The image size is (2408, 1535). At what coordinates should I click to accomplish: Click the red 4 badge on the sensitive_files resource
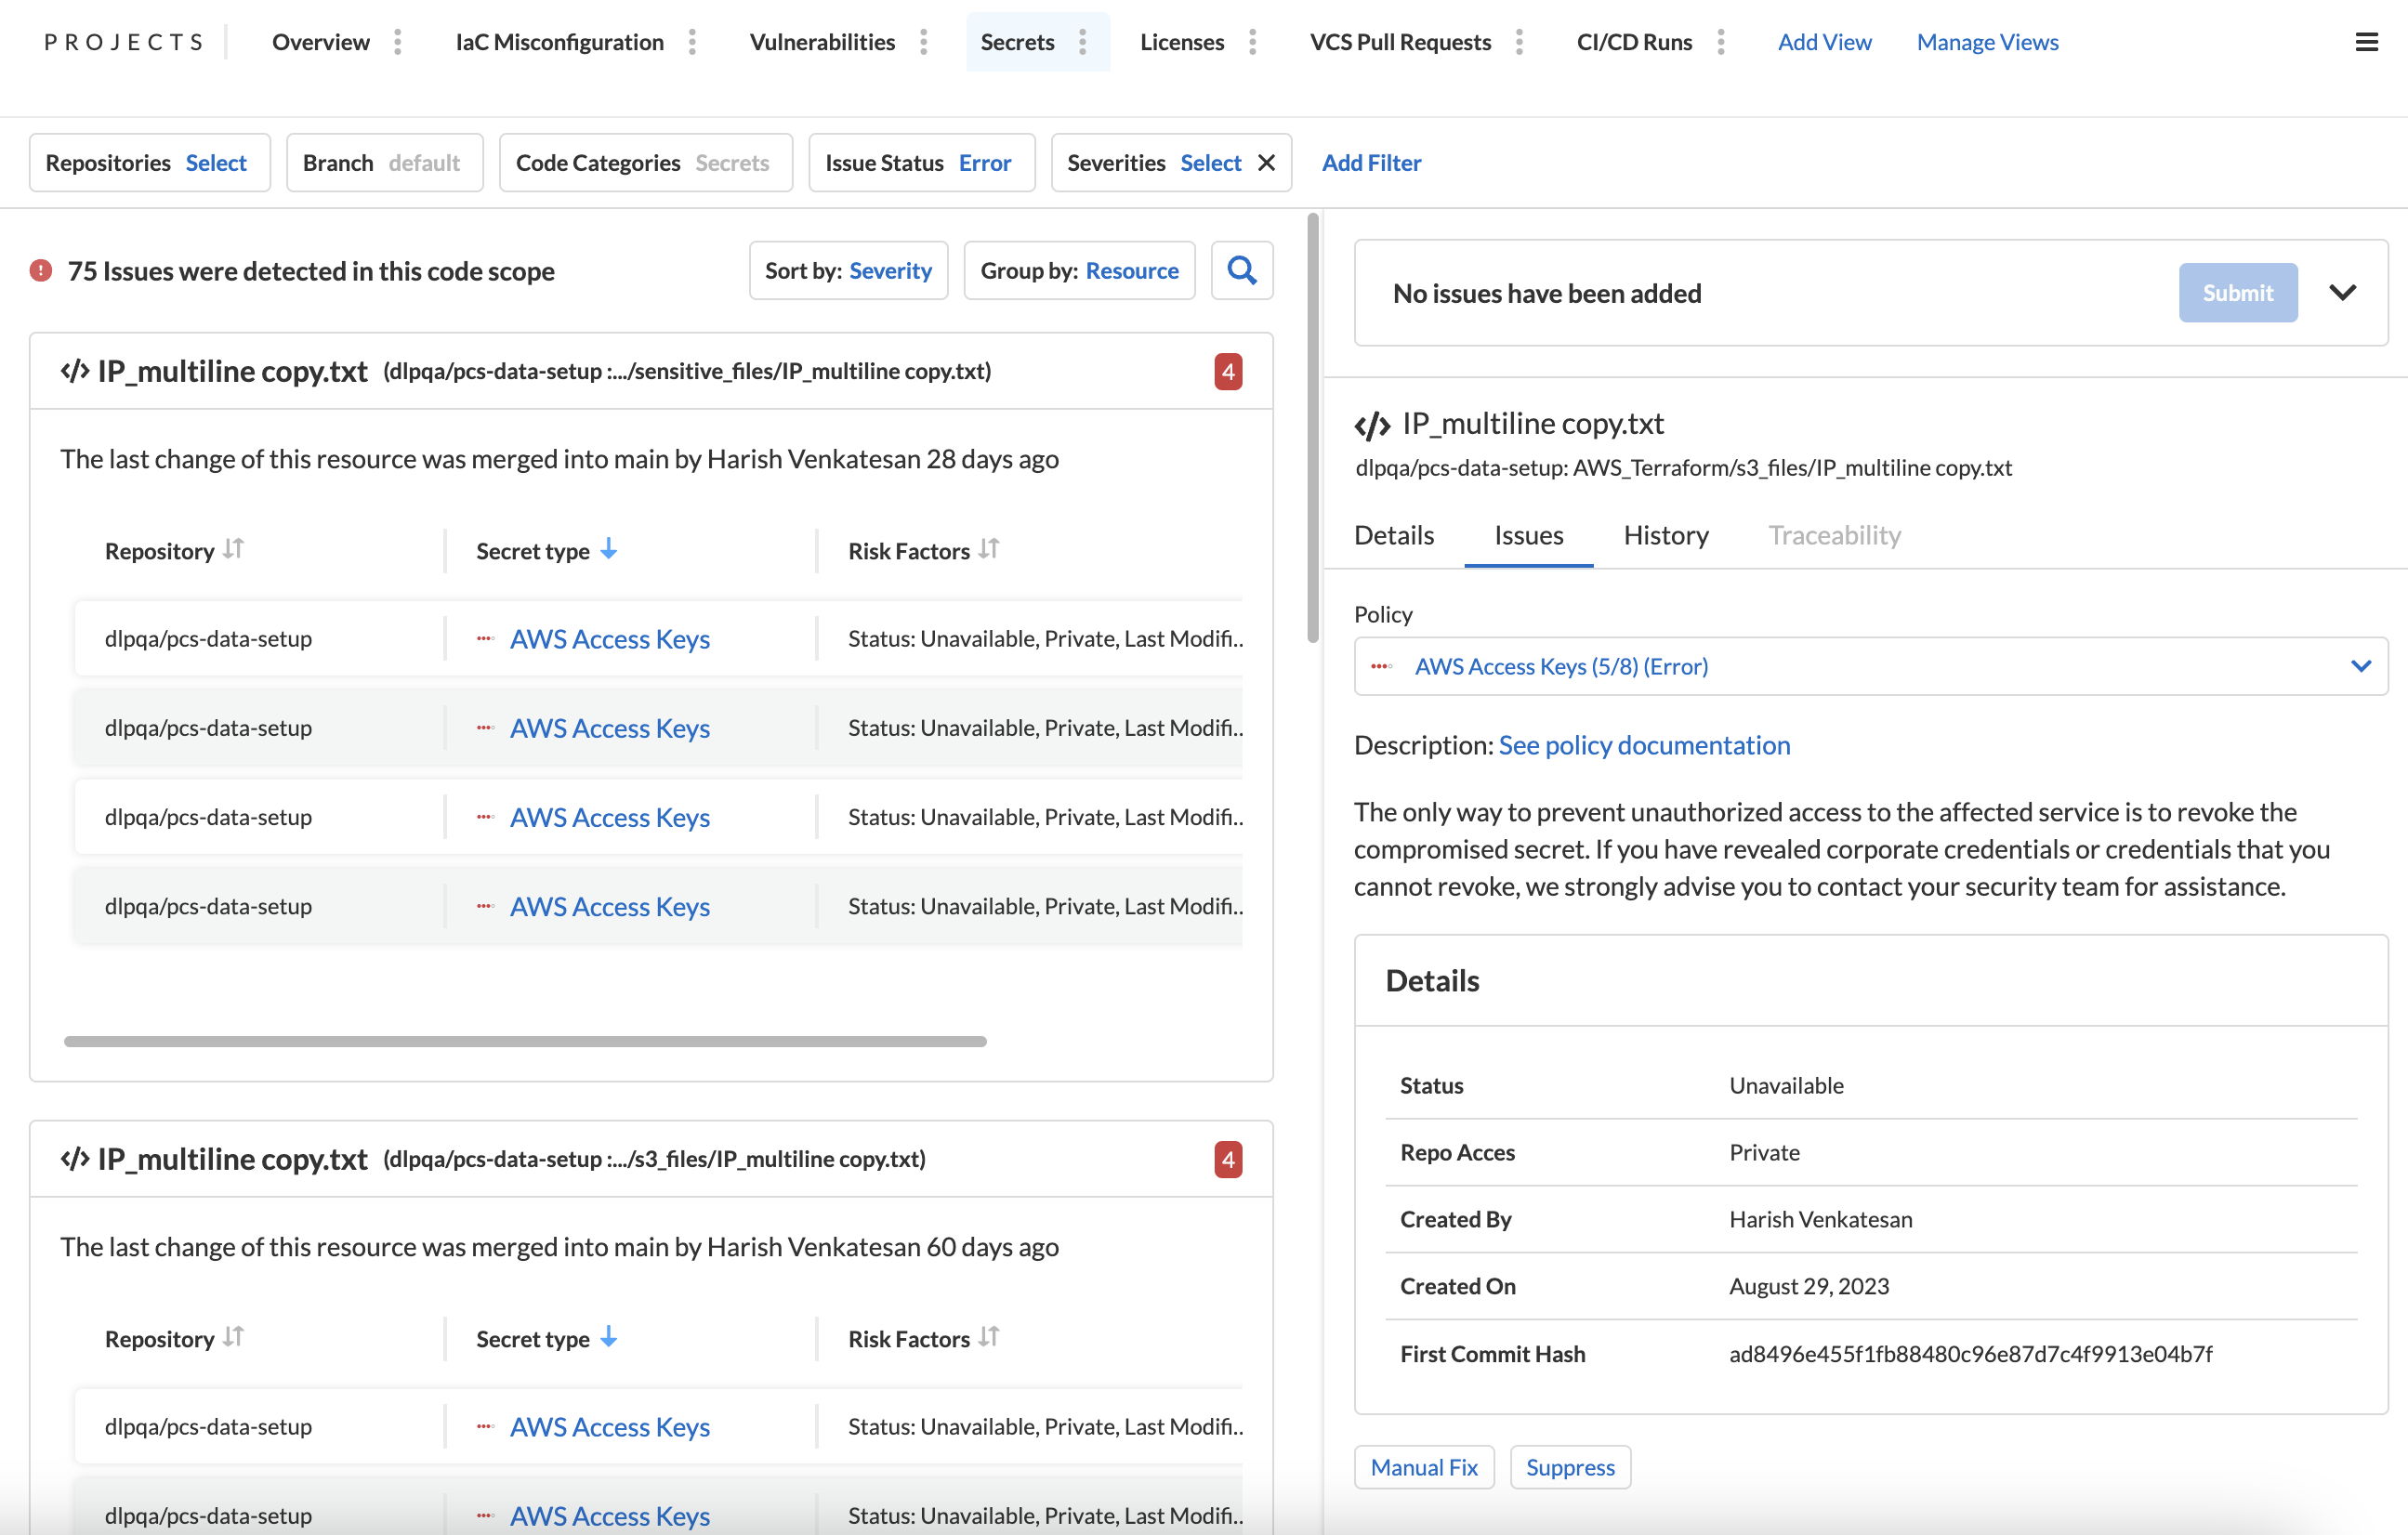pos(1228,371)
